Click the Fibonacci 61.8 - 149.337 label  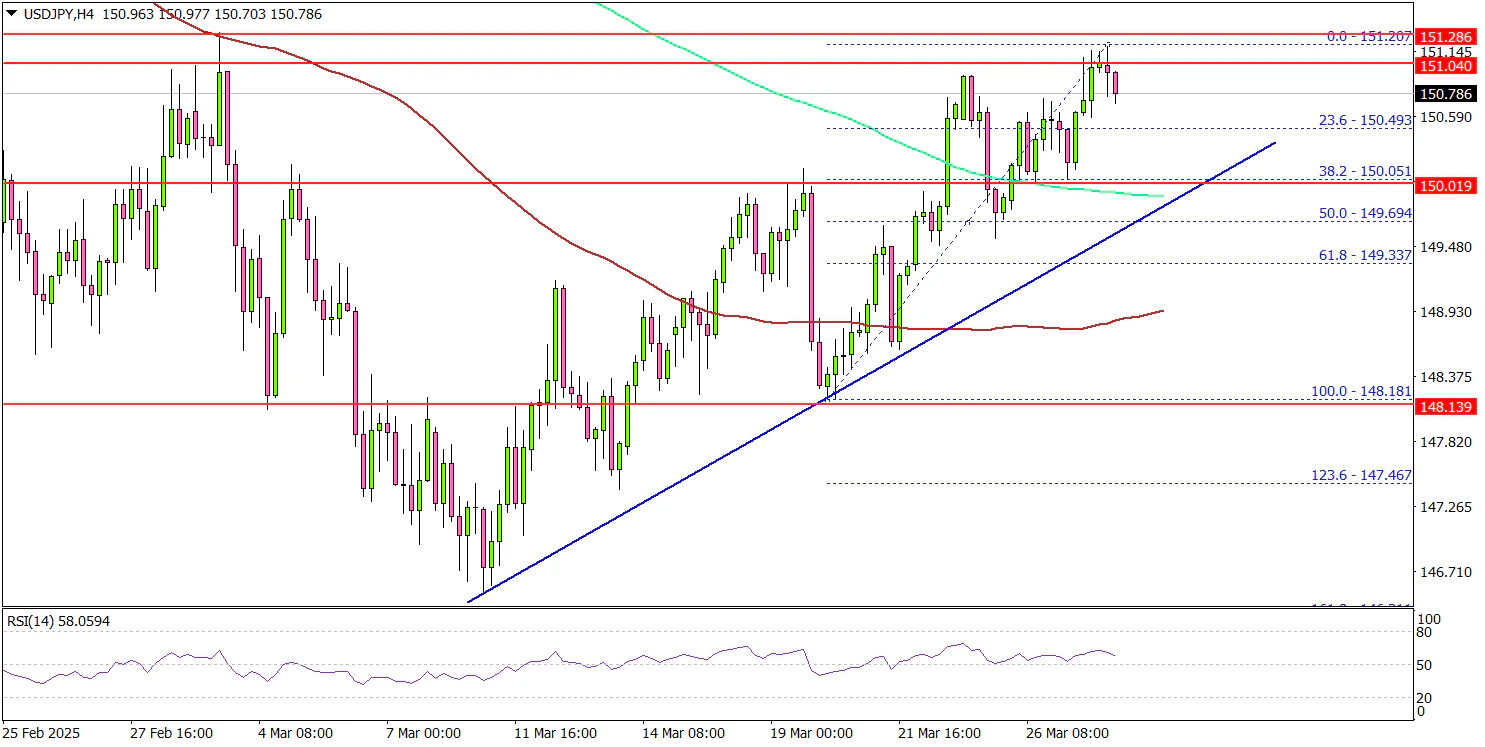(x=1364, y=255)
